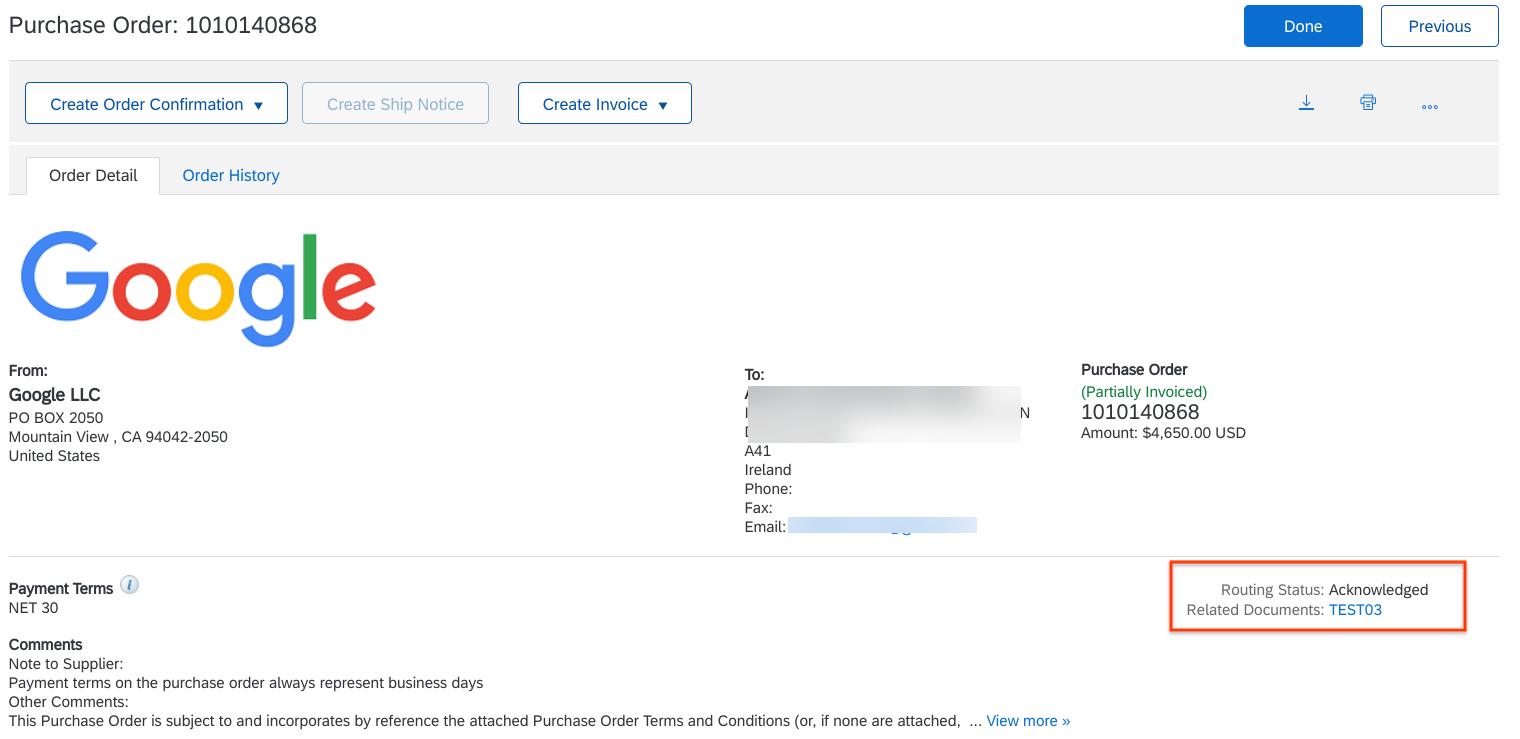Click the Google logo image
Image resolution: width=1520 pixels, height=739 pixels.
(198, 288)
